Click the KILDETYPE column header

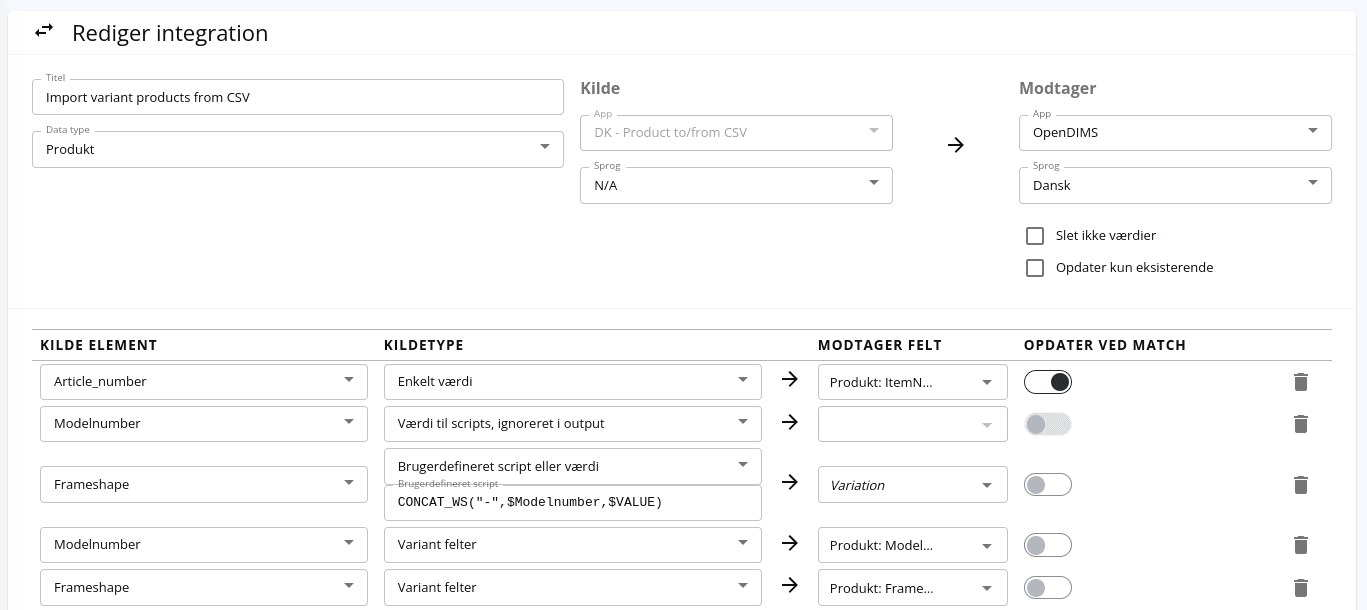pos(424,345)
